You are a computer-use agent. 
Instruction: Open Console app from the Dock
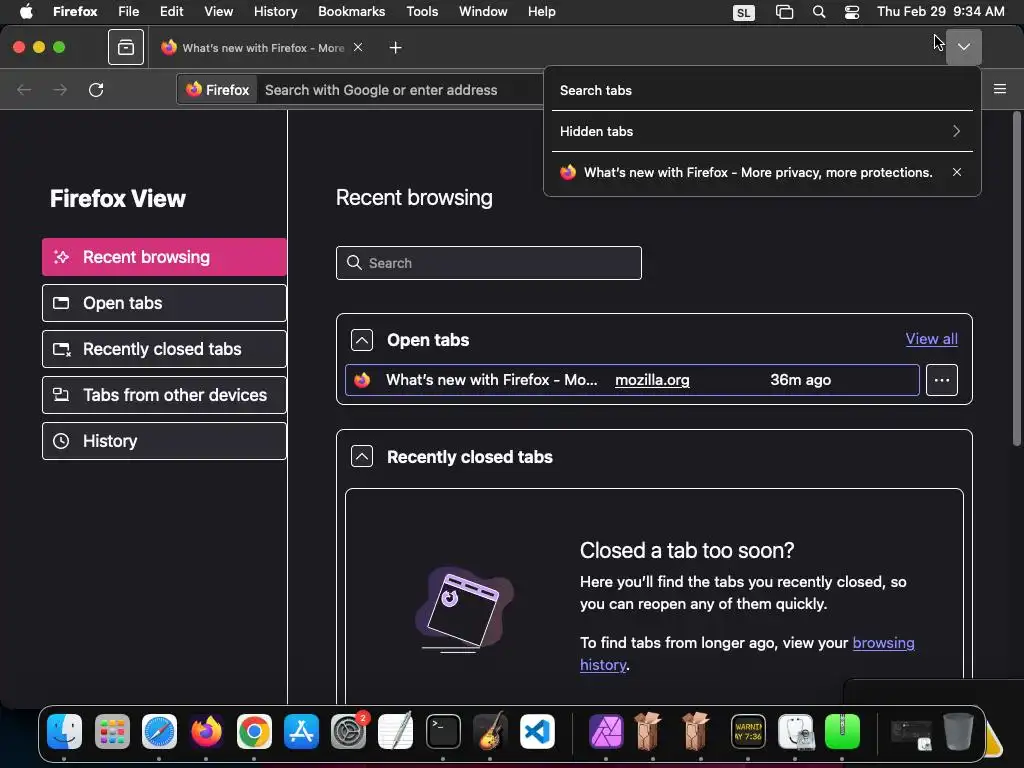(748, 731)
